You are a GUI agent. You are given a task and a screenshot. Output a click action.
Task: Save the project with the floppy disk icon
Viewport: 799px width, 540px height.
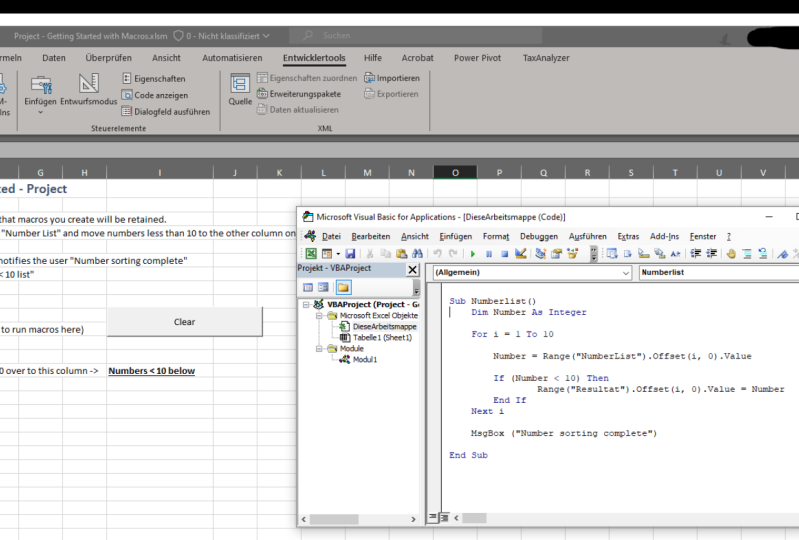pyautogui.click(x=350, y=253)
